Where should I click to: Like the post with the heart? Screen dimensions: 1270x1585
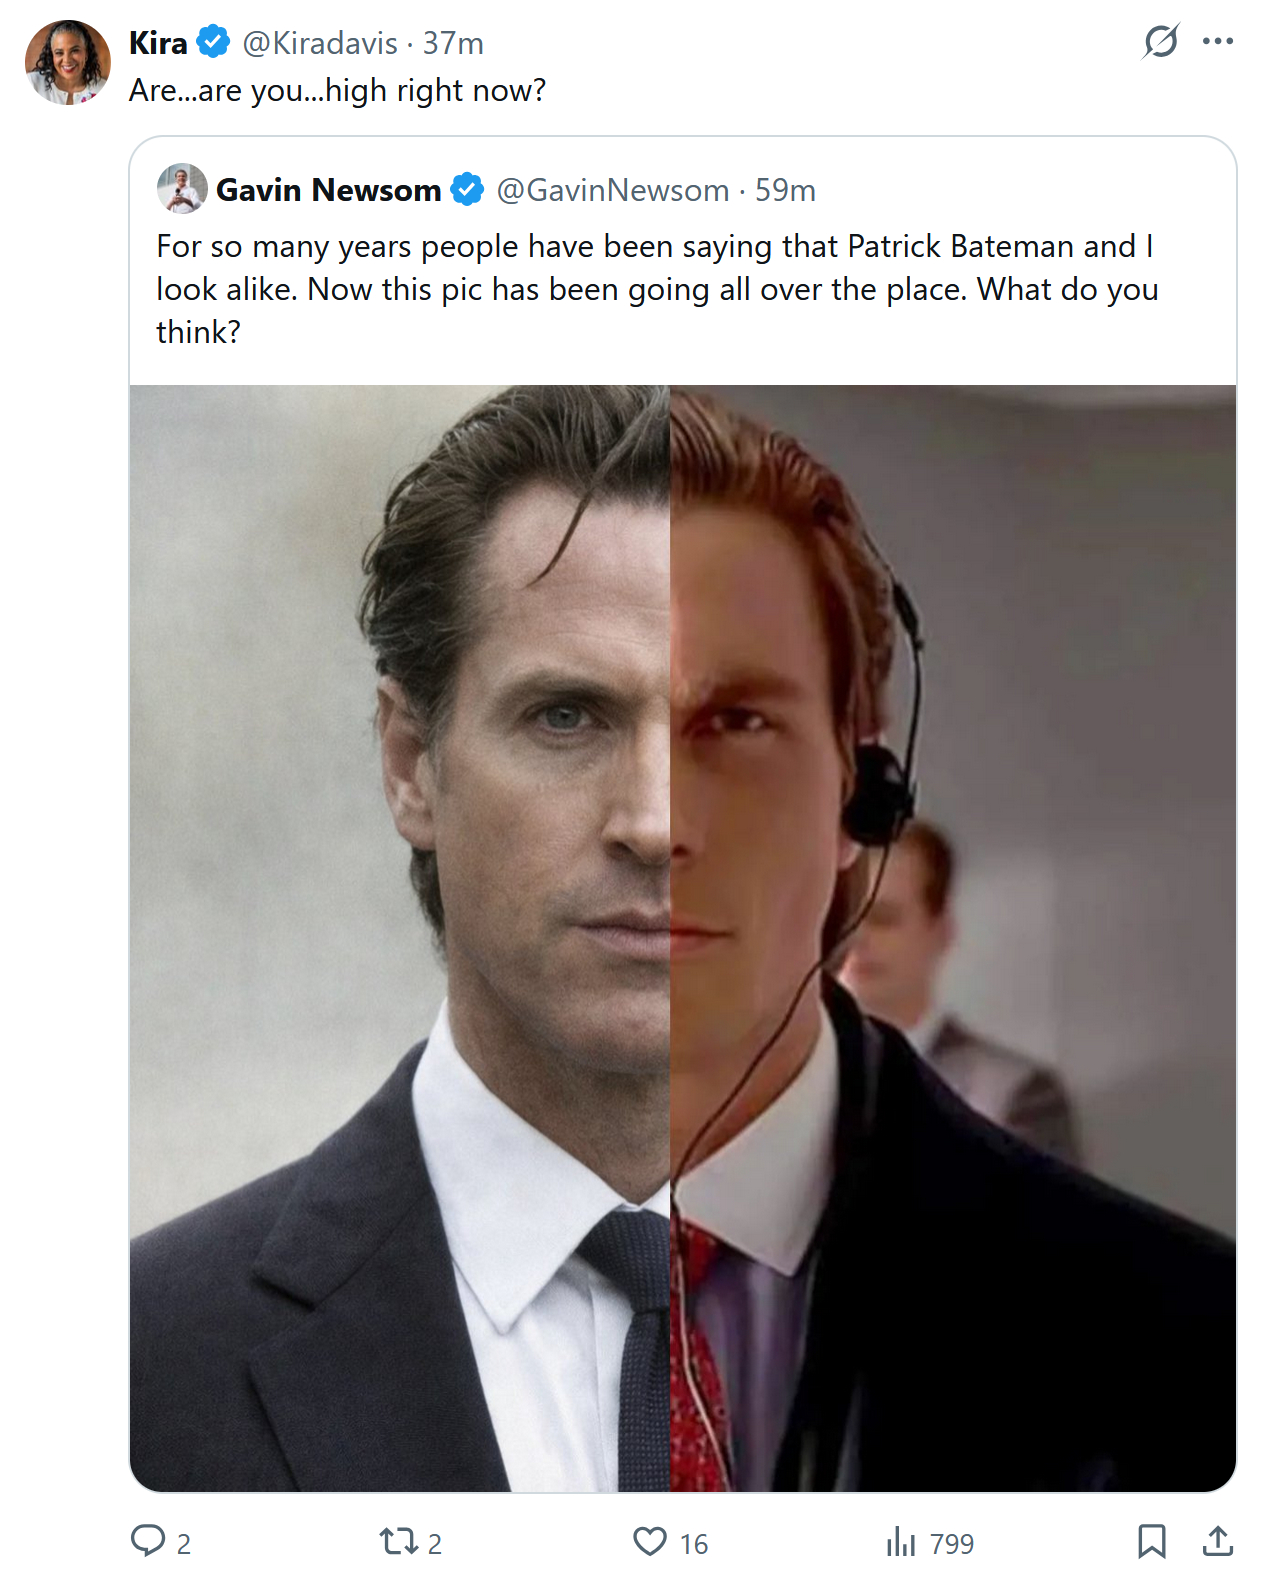tap(650, 1541)
